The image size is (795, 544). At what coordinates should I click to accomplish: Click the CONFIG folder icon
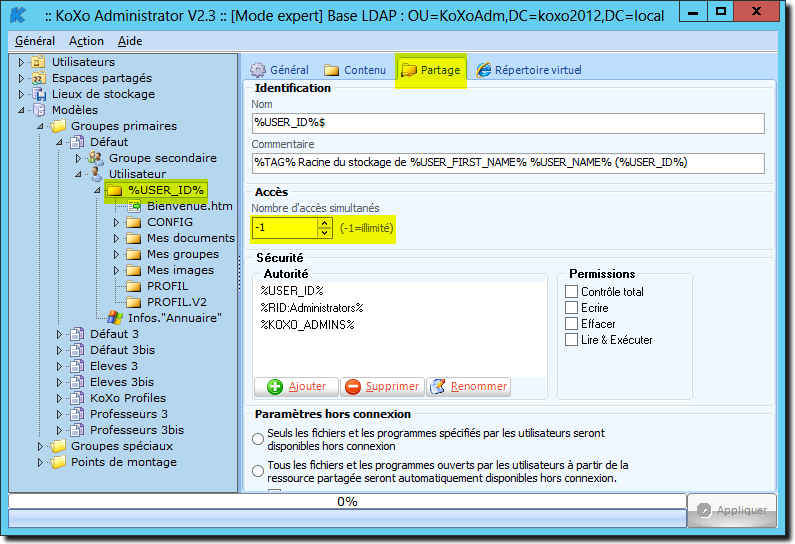pos(133,222)
